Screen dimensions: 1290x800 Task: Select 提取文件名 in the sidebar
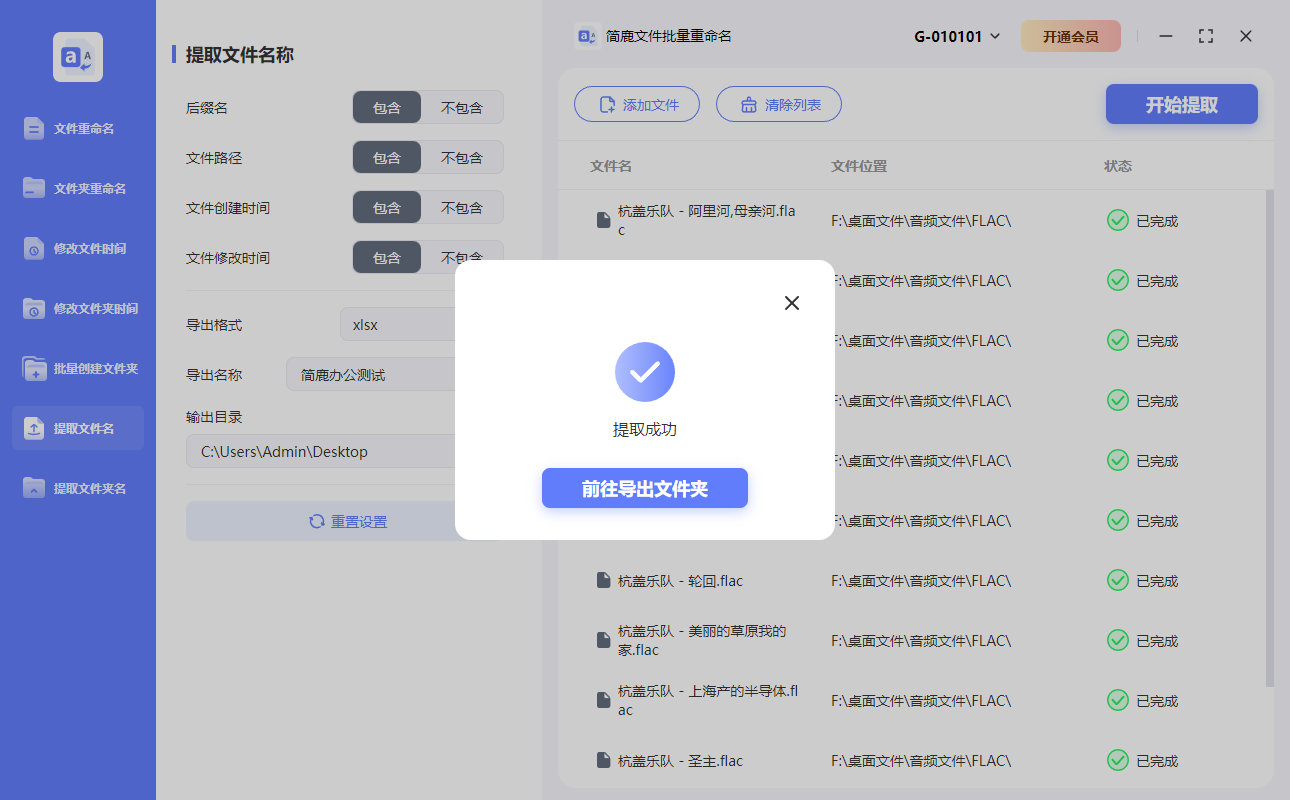(78, 428)
